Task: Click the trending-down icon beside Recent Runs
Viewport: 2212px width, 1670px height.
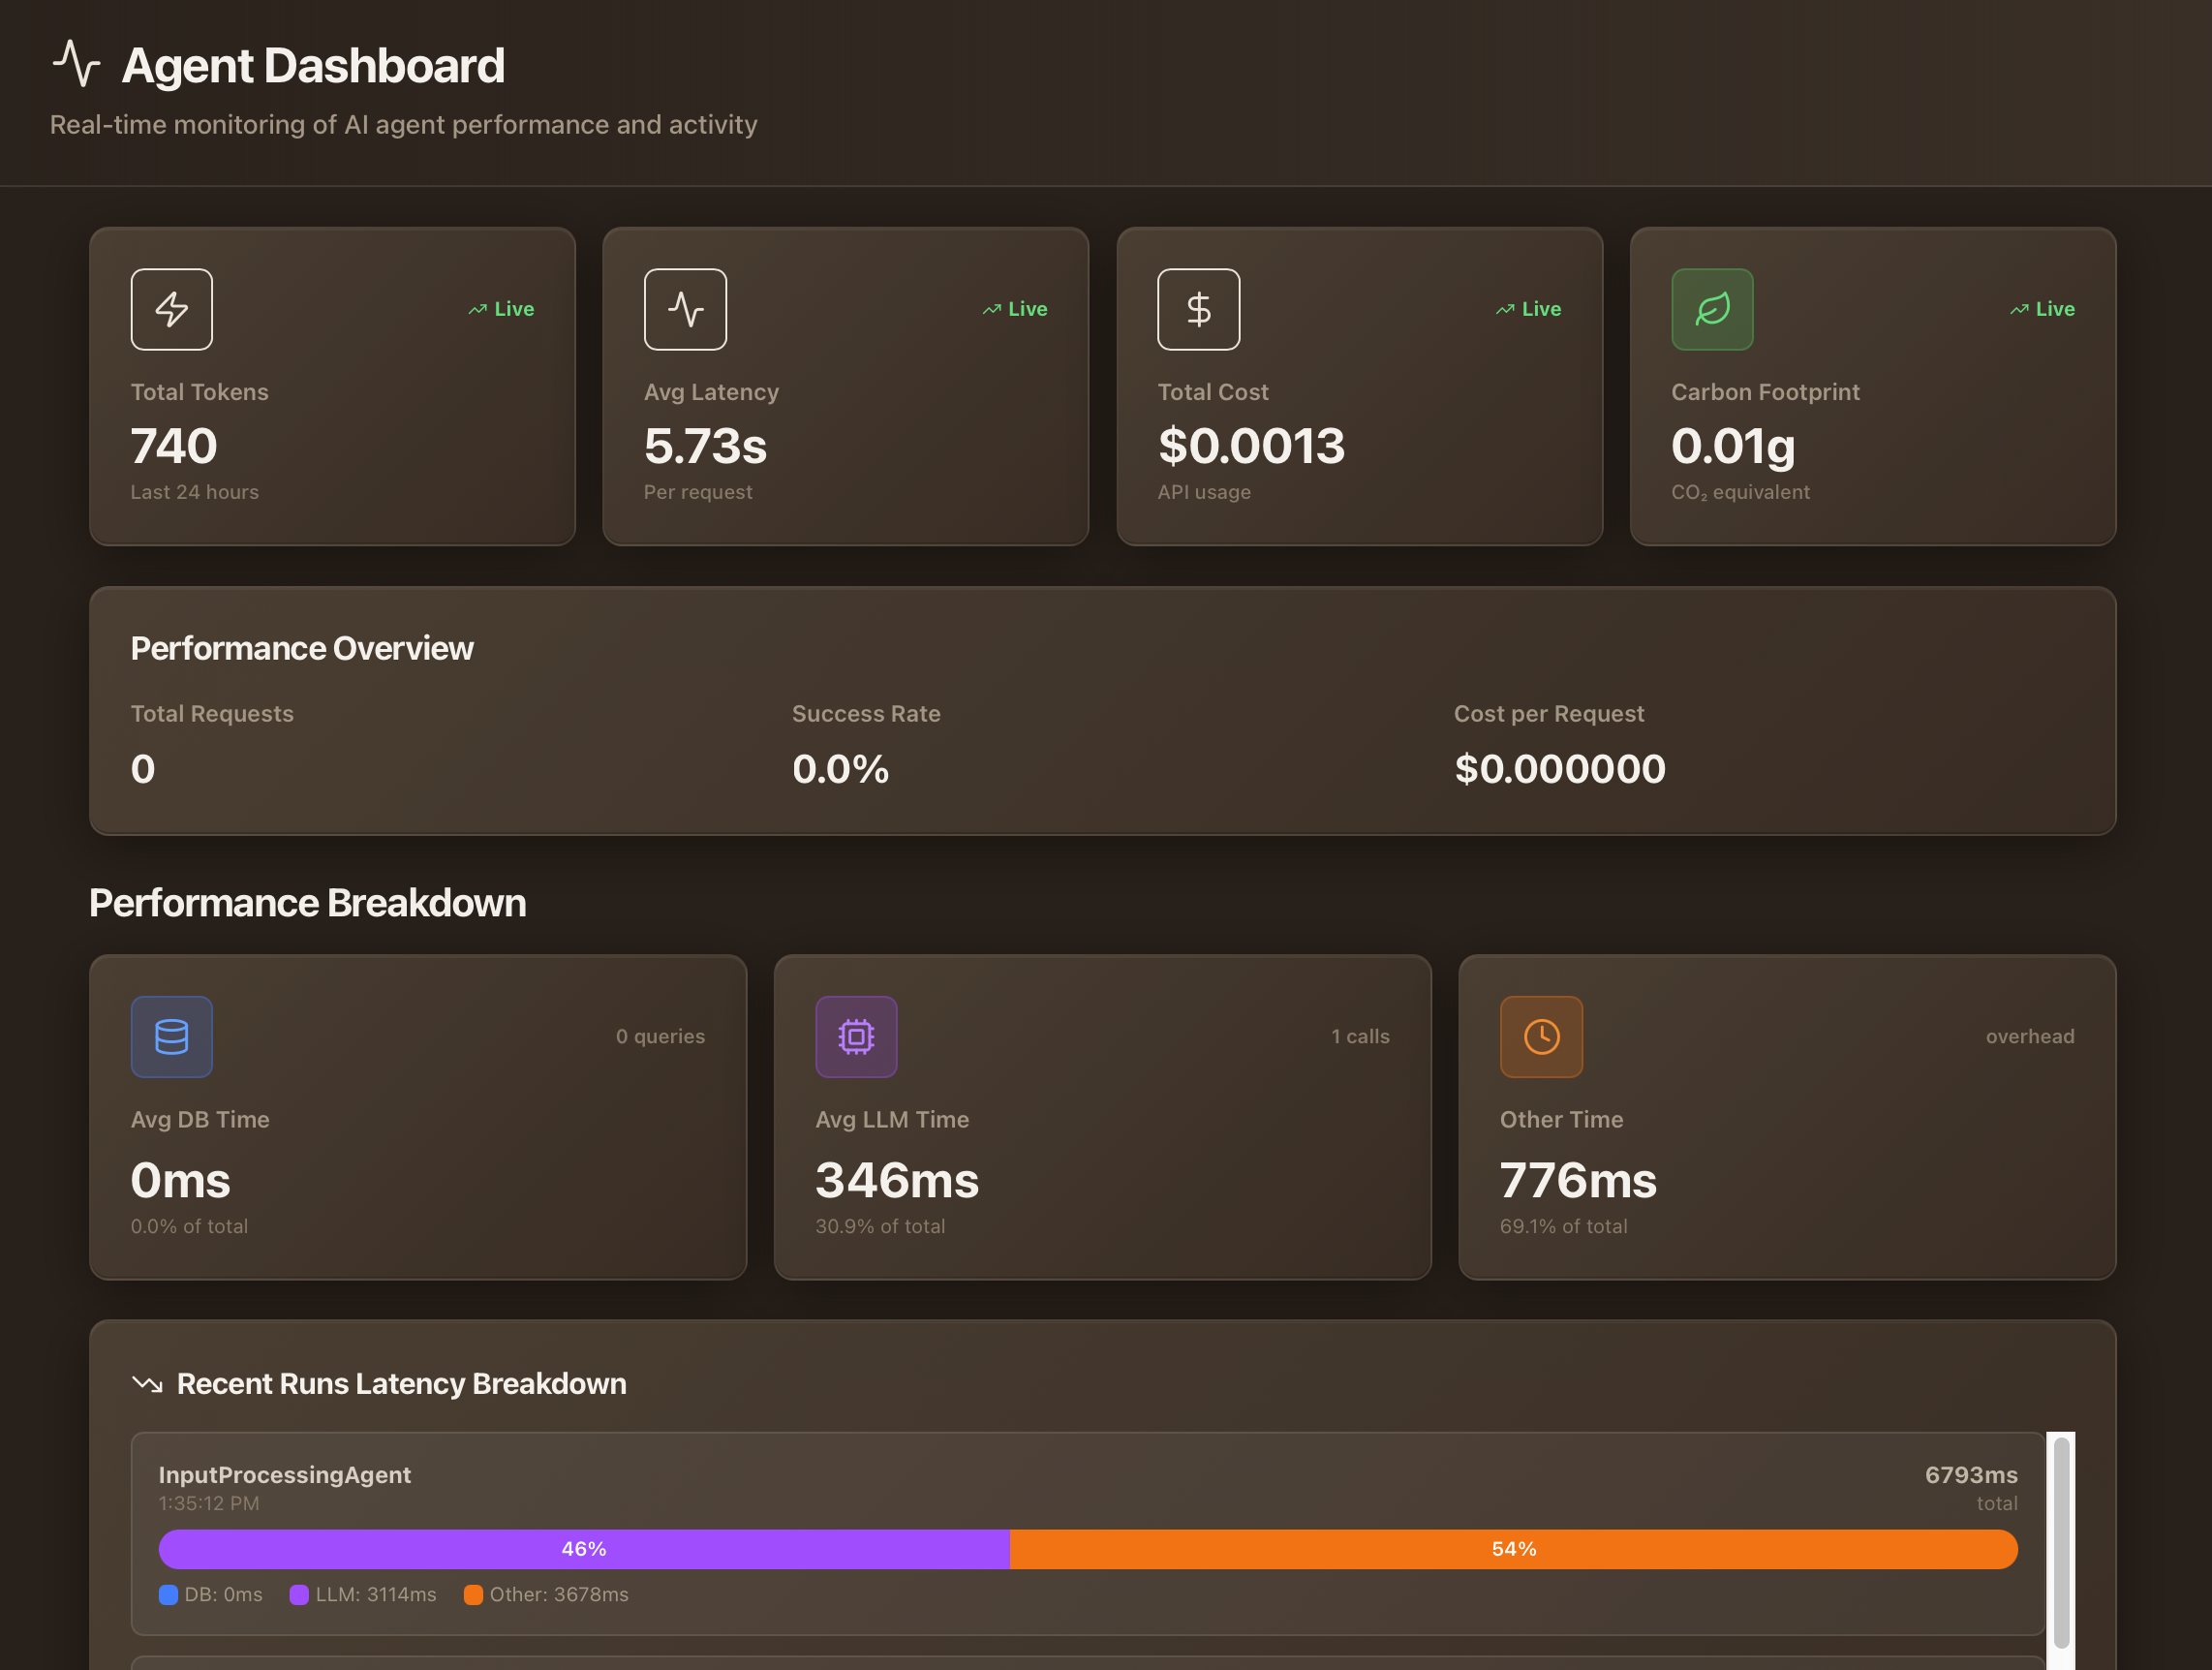Action: [x=147, y=1384]
